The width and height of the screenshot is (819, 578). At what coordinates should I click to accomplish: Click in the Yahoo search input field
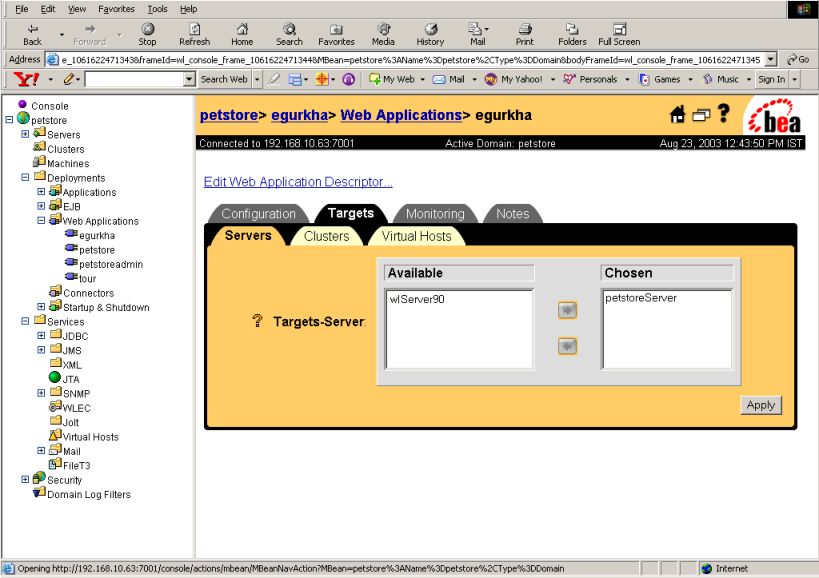click(134, 79)
